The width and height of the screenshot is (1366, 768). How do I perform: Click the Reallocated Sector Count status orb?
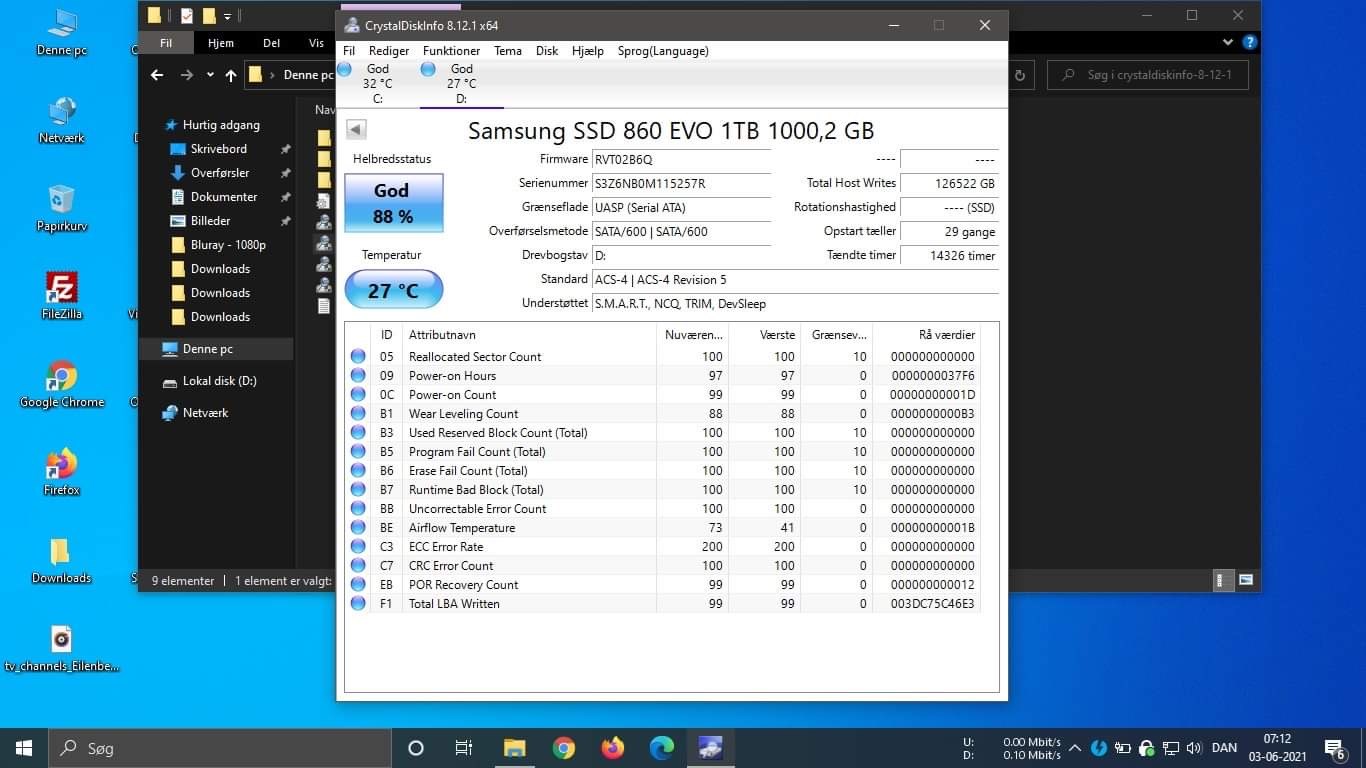(358, 357)
